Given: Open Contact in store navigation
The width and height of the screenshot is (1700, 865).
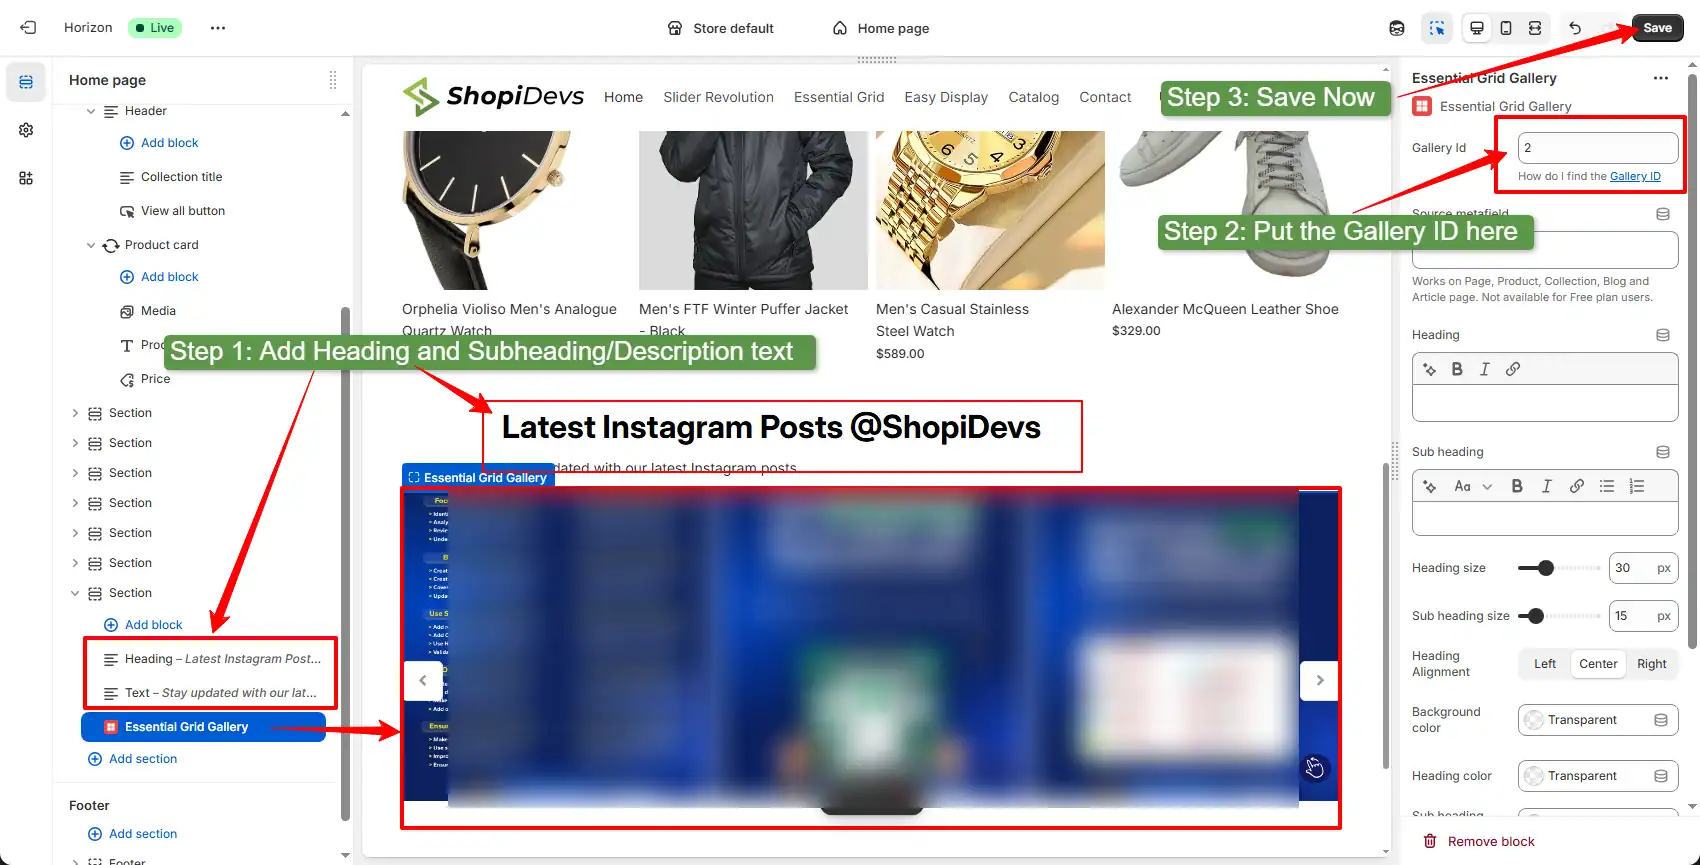Looking at the screenshot, I should coord(1105,97).
